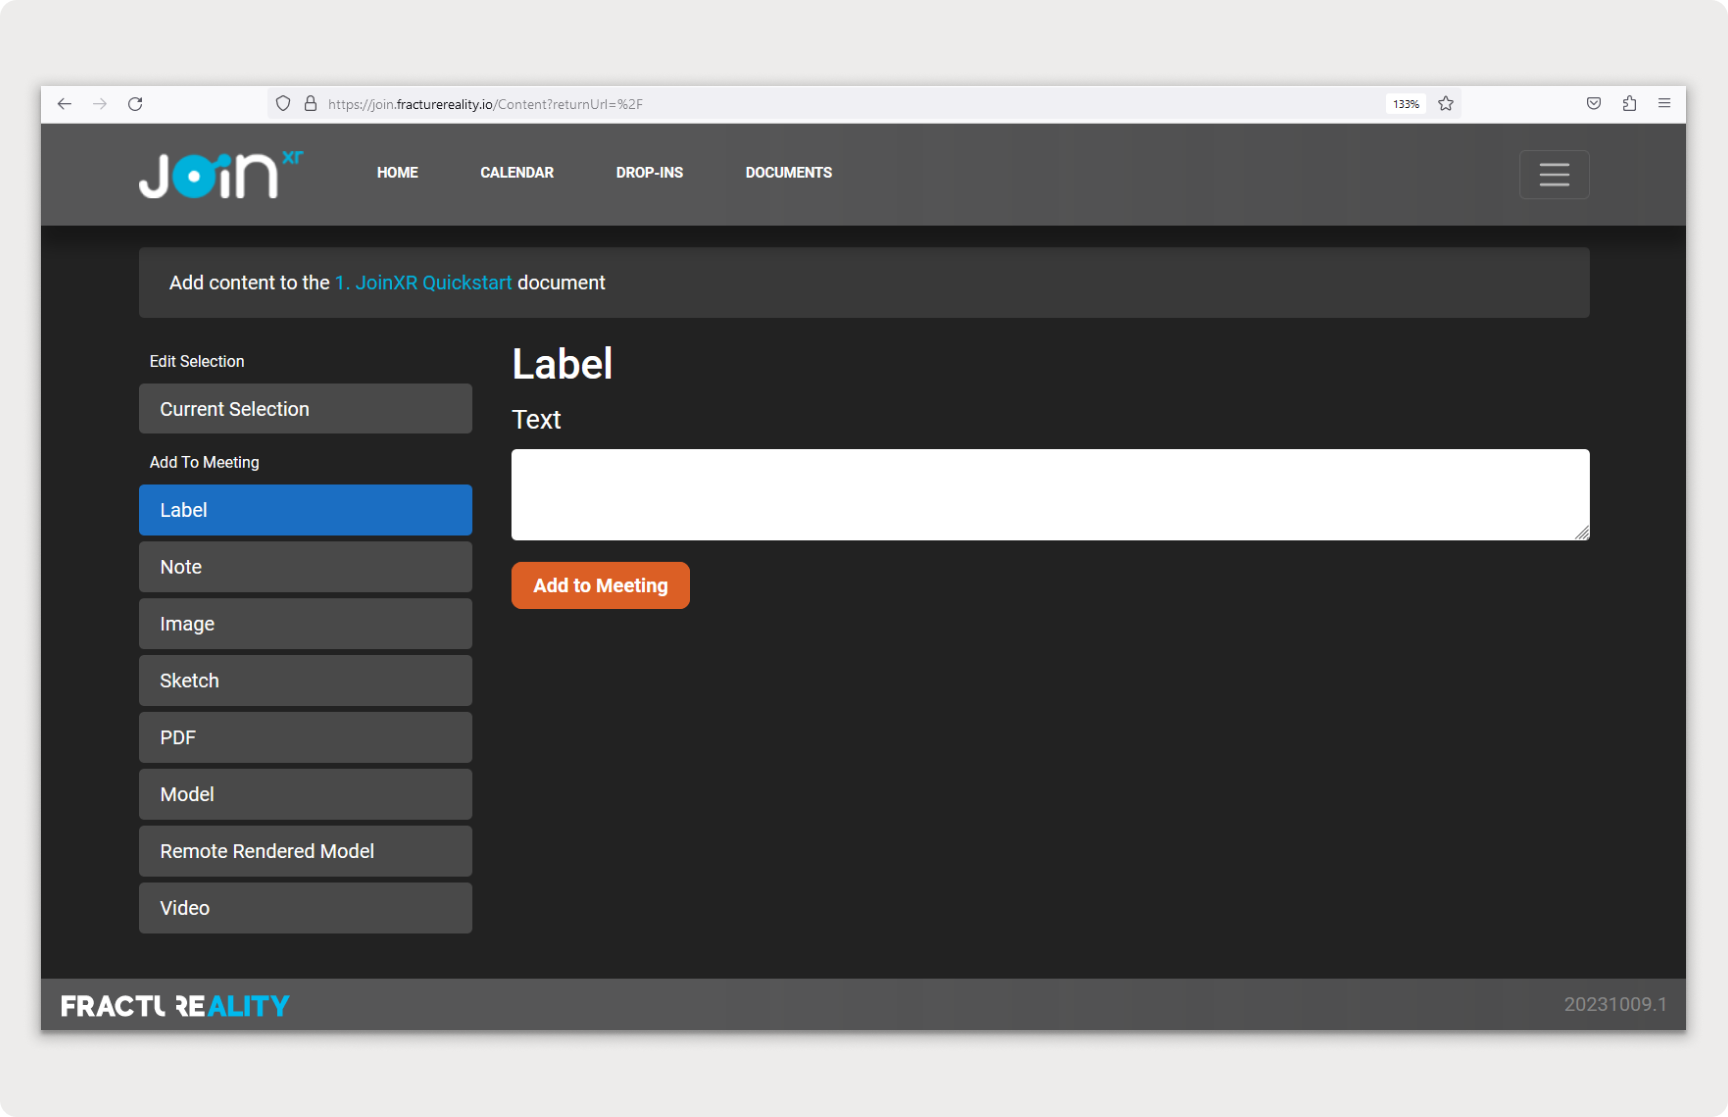Click inside the Text input area
The image size is (1728, 1117).
tap(1050, 494)
